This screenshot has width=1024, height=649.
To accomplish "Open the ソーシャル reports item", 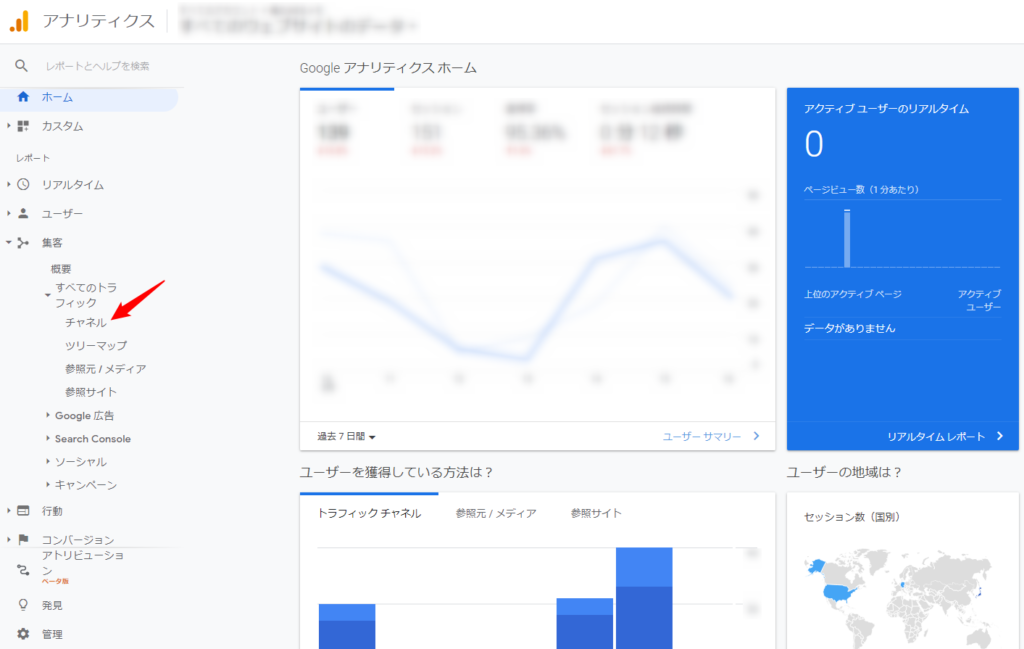I will (x=81, y=462).
